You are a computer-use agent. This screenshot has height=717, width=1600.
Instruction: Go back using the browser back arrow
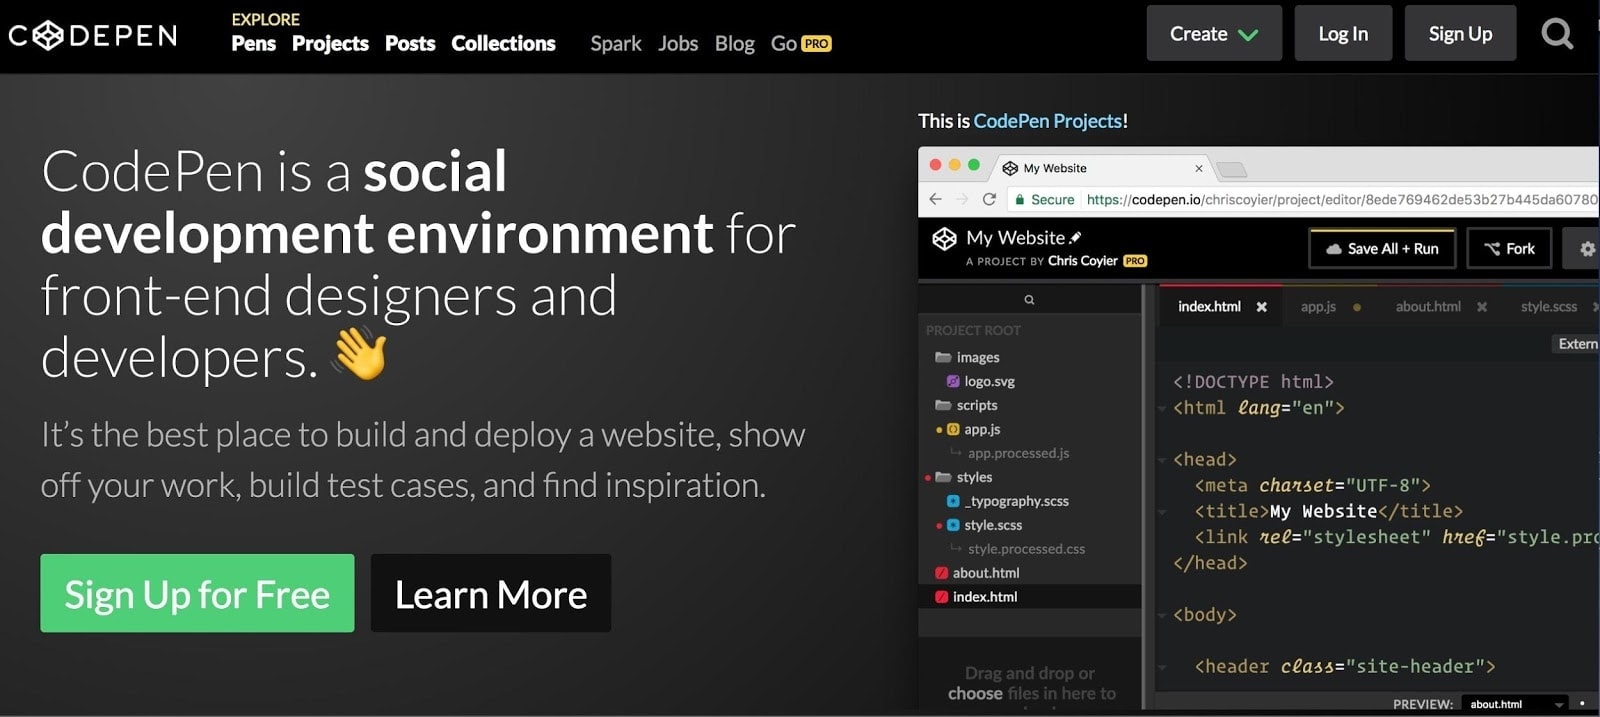(935, 199)
